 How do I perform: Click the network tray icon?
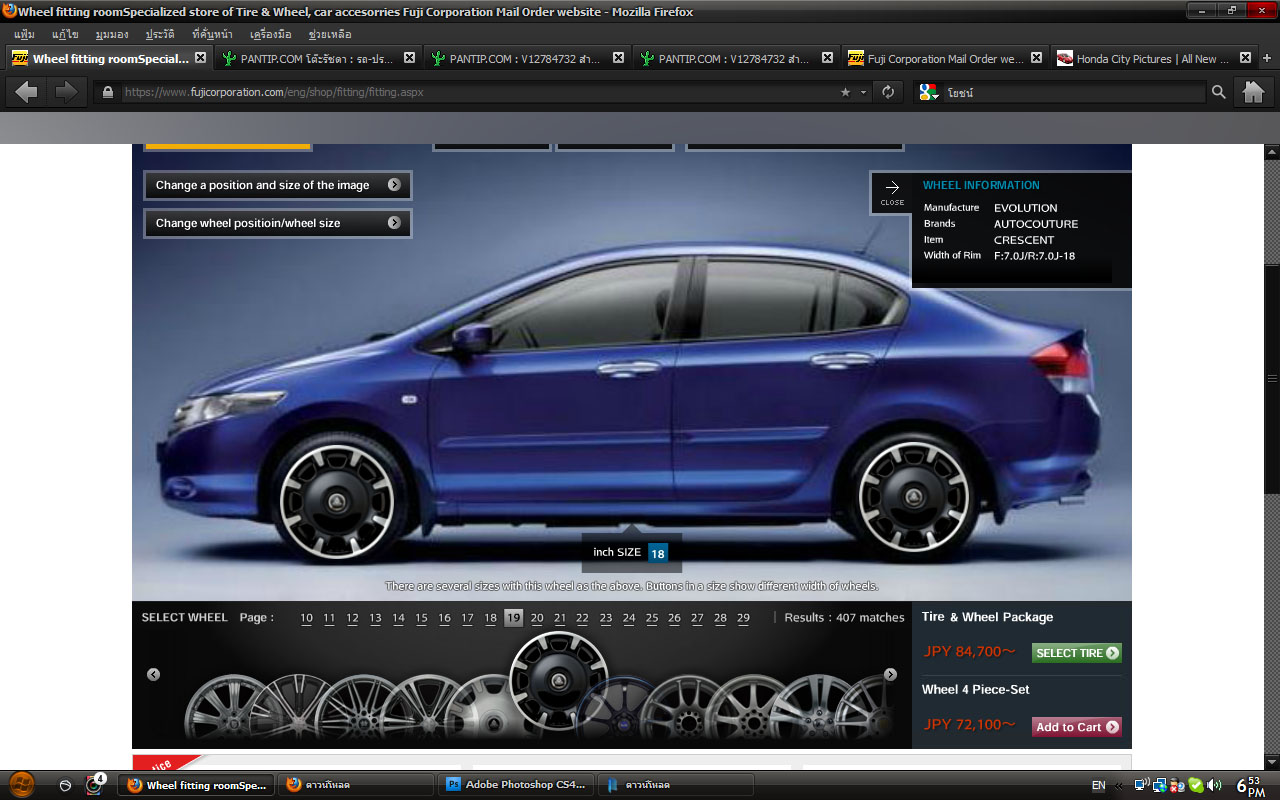tap(1161, 785)
